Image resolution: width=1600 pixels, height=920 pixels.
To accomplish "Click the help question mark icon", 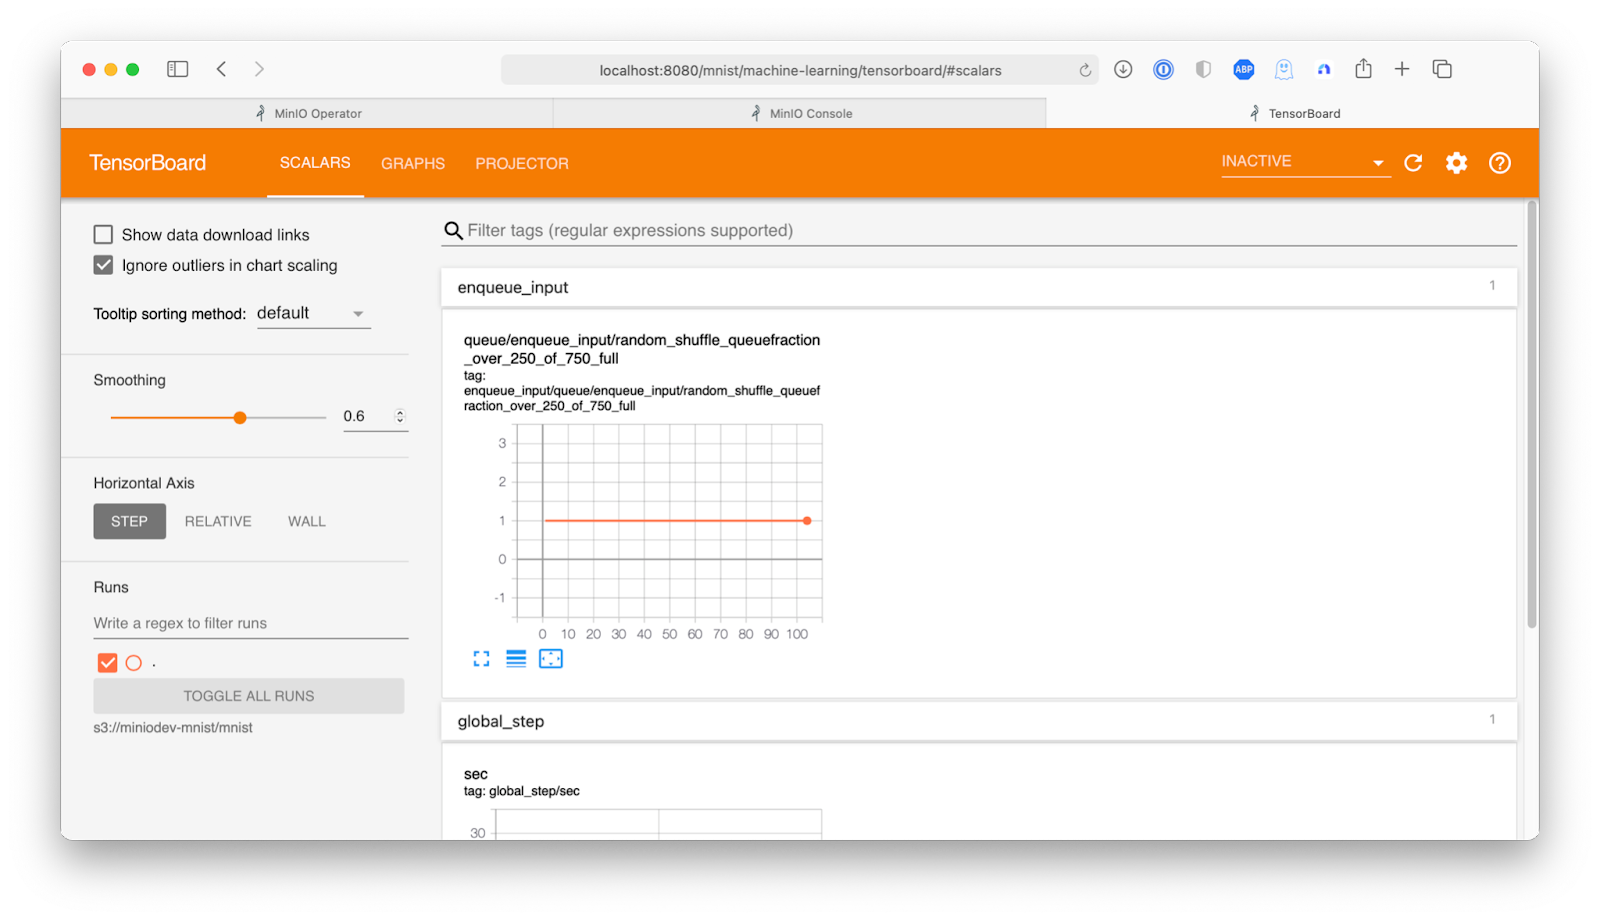I will pyautogui.click(x=1499, y=163).
